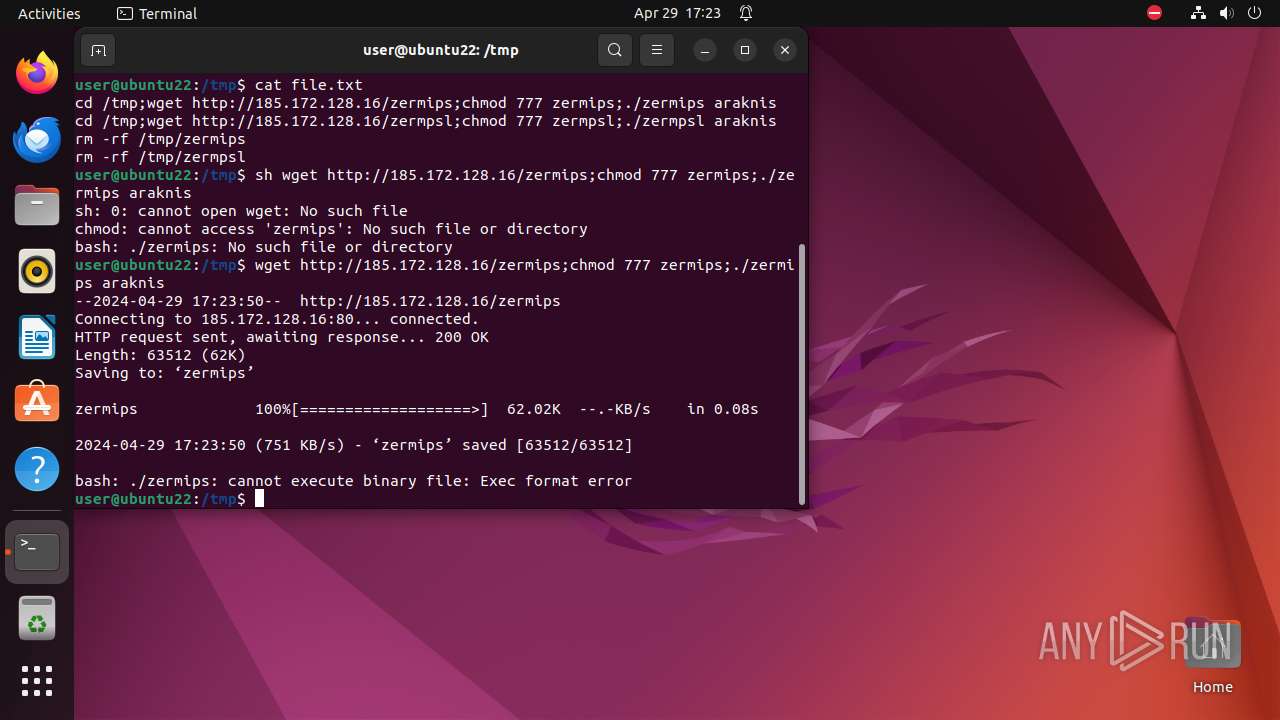This screenshot has width=1280, height=720.
Task: Select the running Terminal dock icon
Action: click(37, 551)
